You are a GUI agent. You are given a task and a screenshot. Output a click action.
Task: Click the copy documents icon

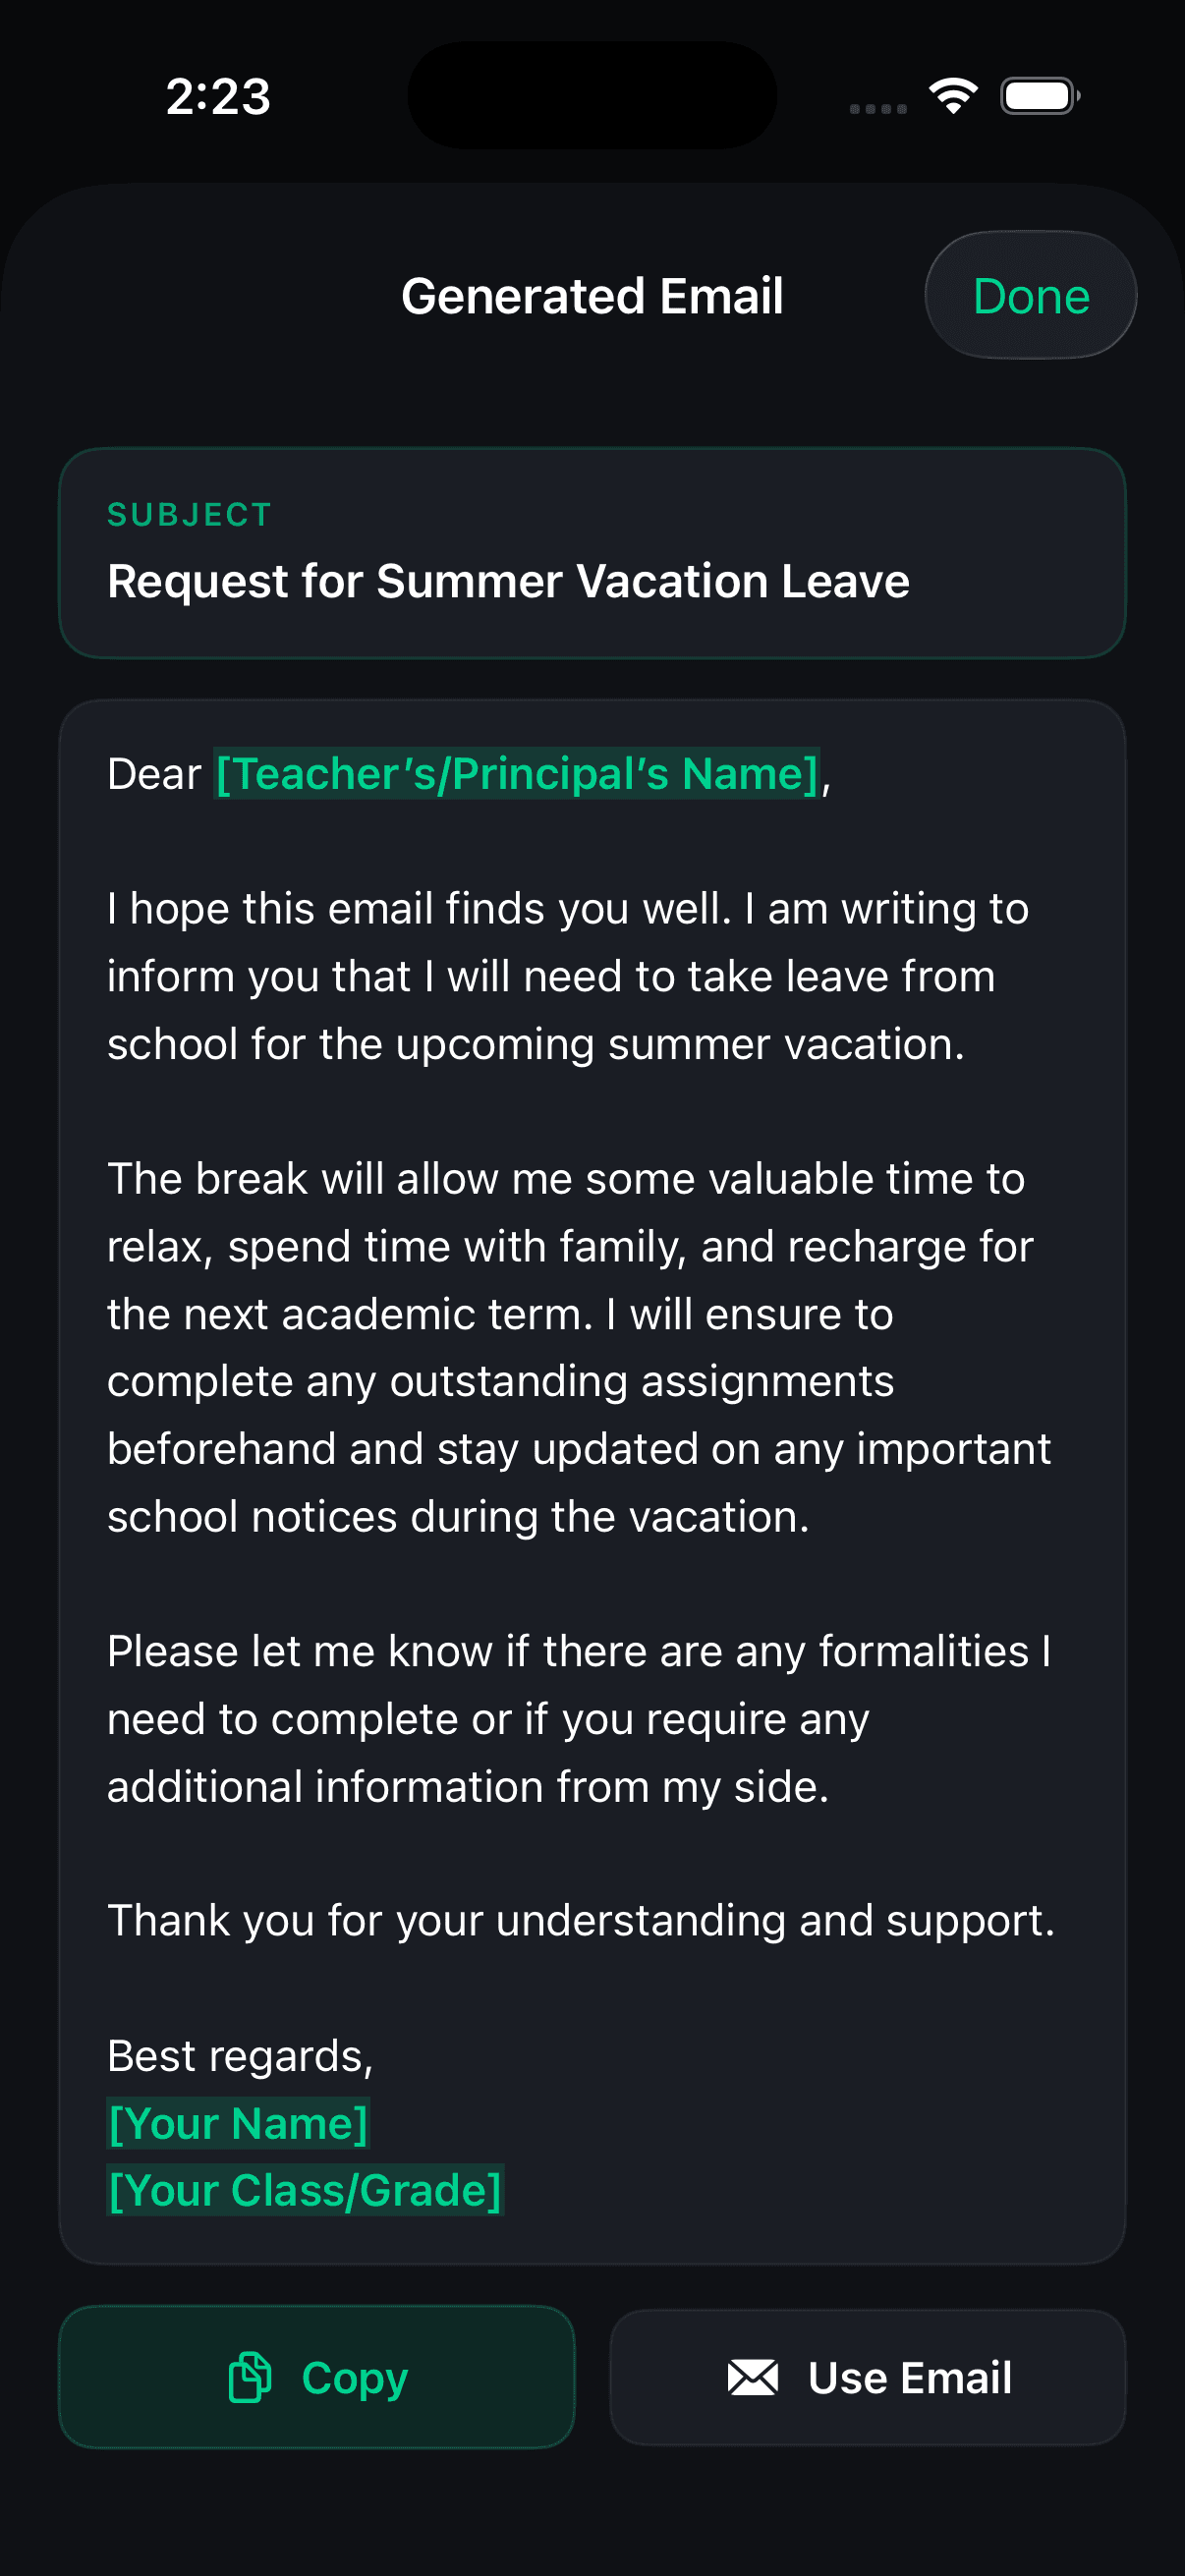click(x=250, y=2377)
